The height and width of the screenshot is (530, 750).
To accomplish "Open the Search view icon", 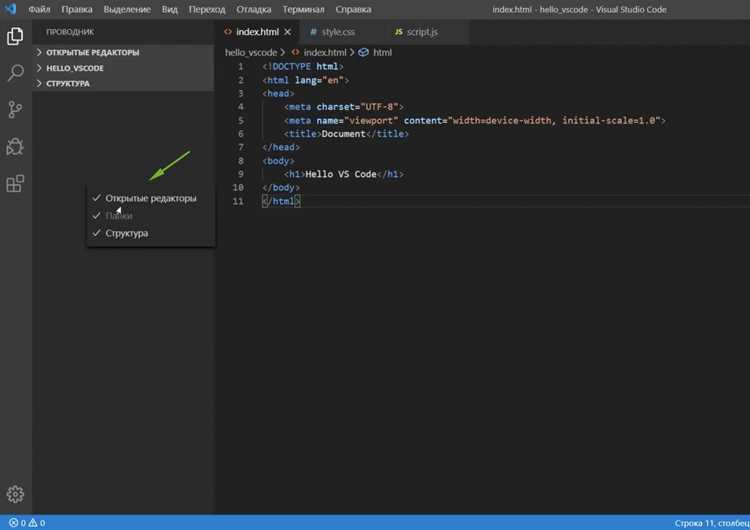I will coord(15,73).
